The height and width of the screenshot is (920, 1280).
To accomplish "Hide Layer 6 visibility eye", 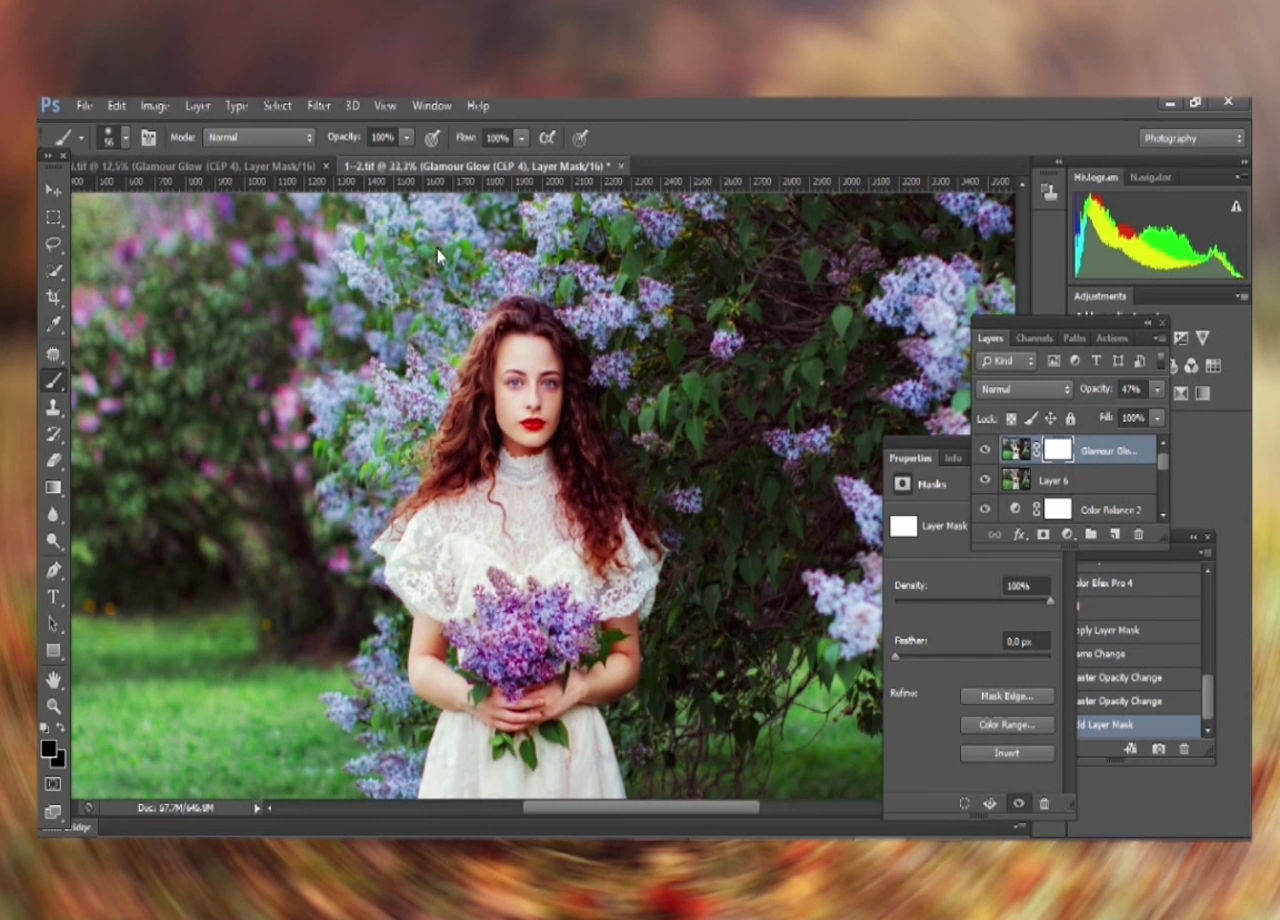I will [x=985, y=481].
